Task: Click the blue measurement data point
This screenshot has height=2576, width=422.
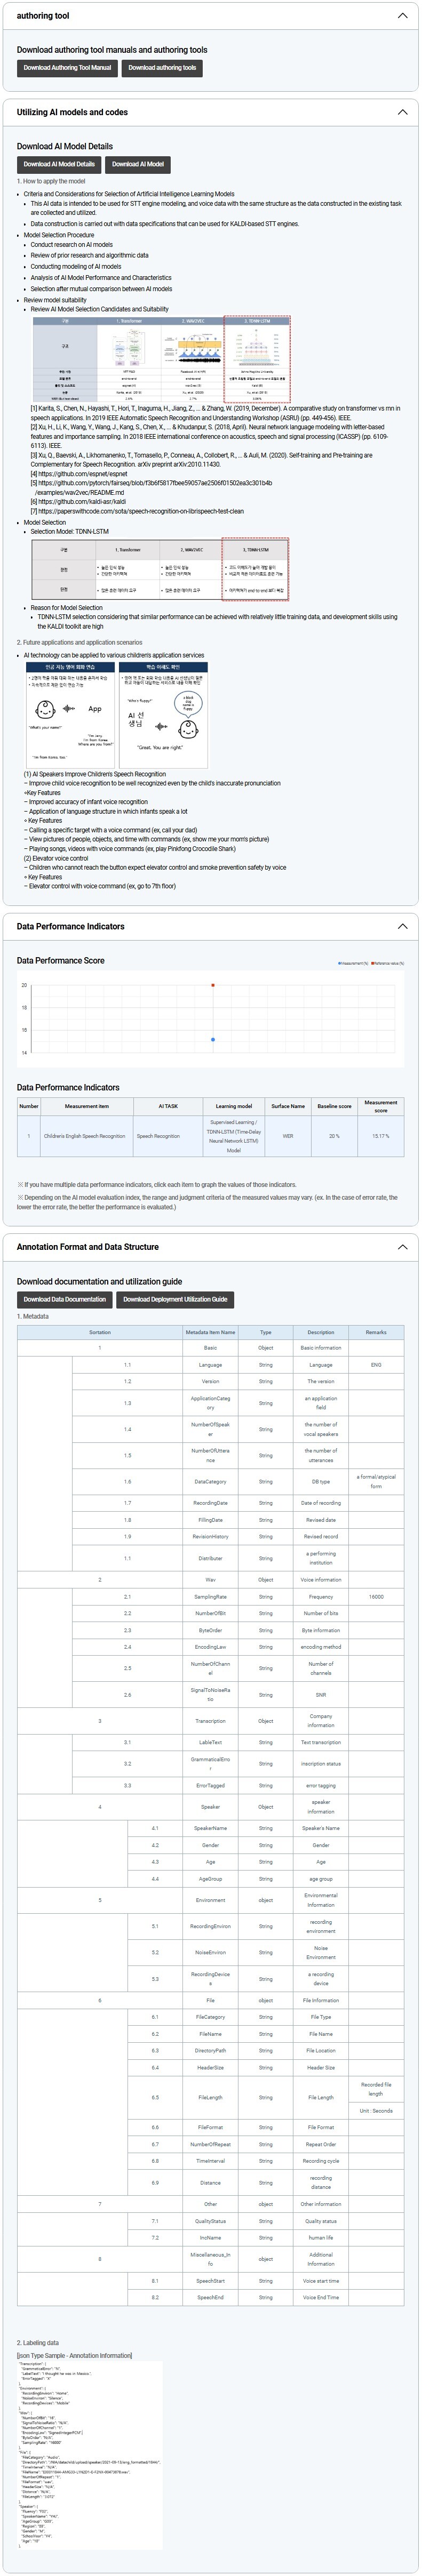Action: click(213, 1040)
